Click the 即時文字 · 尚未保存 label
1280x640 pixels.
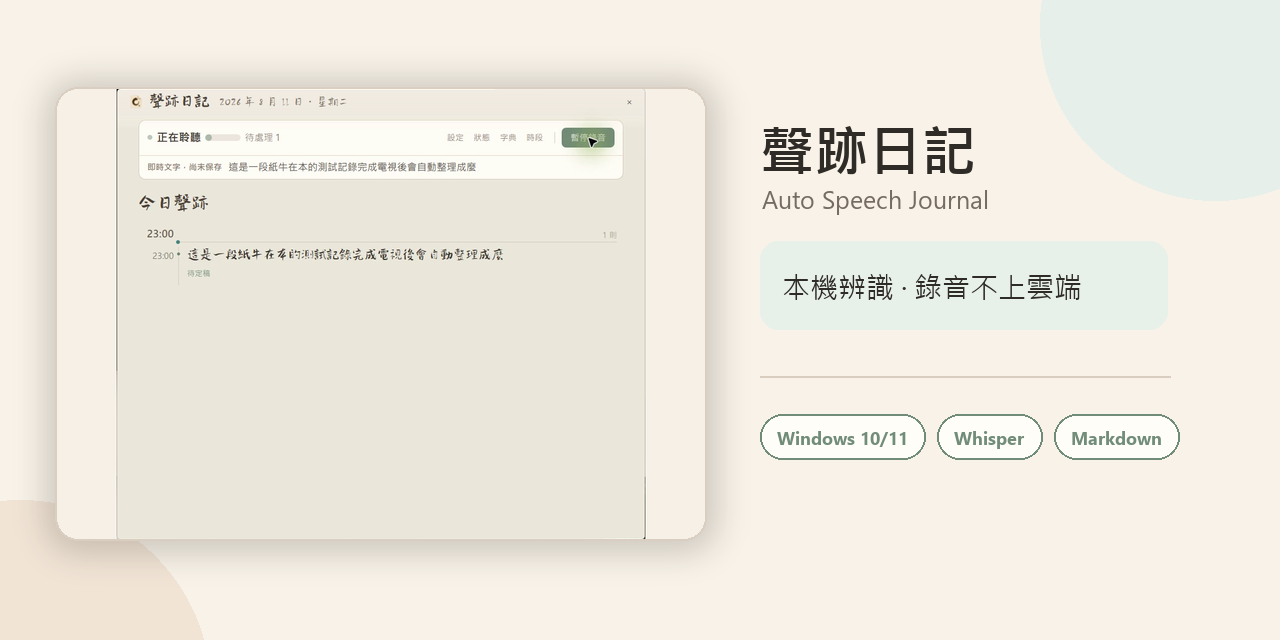tap(185, 167)
